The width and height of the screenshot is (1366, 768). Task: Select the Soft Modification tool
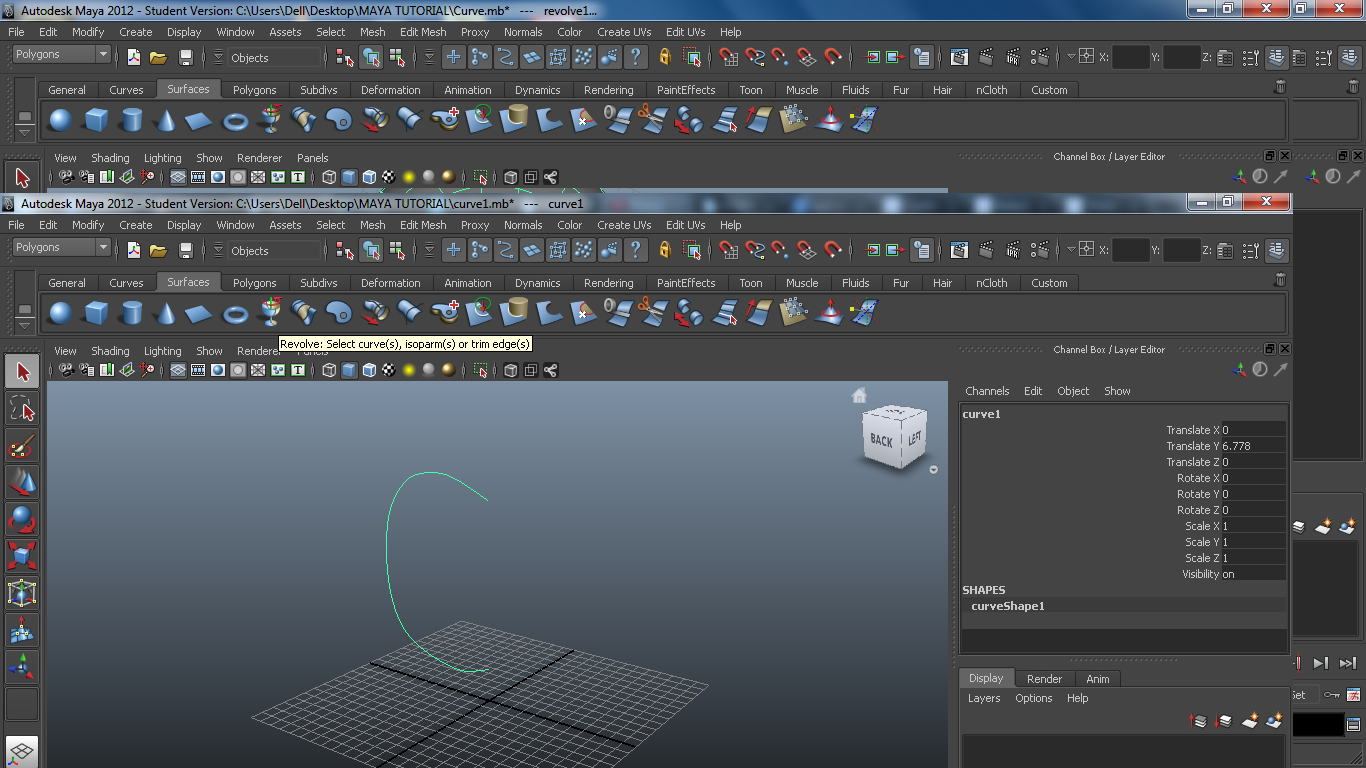(x=22, y=630)
